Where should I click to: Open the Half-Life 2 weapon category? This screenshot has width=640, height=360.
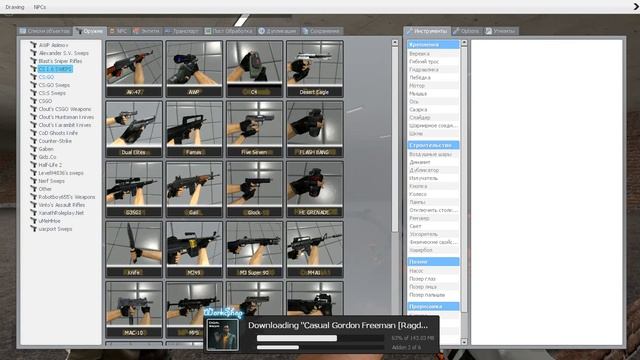pos(51,165)
